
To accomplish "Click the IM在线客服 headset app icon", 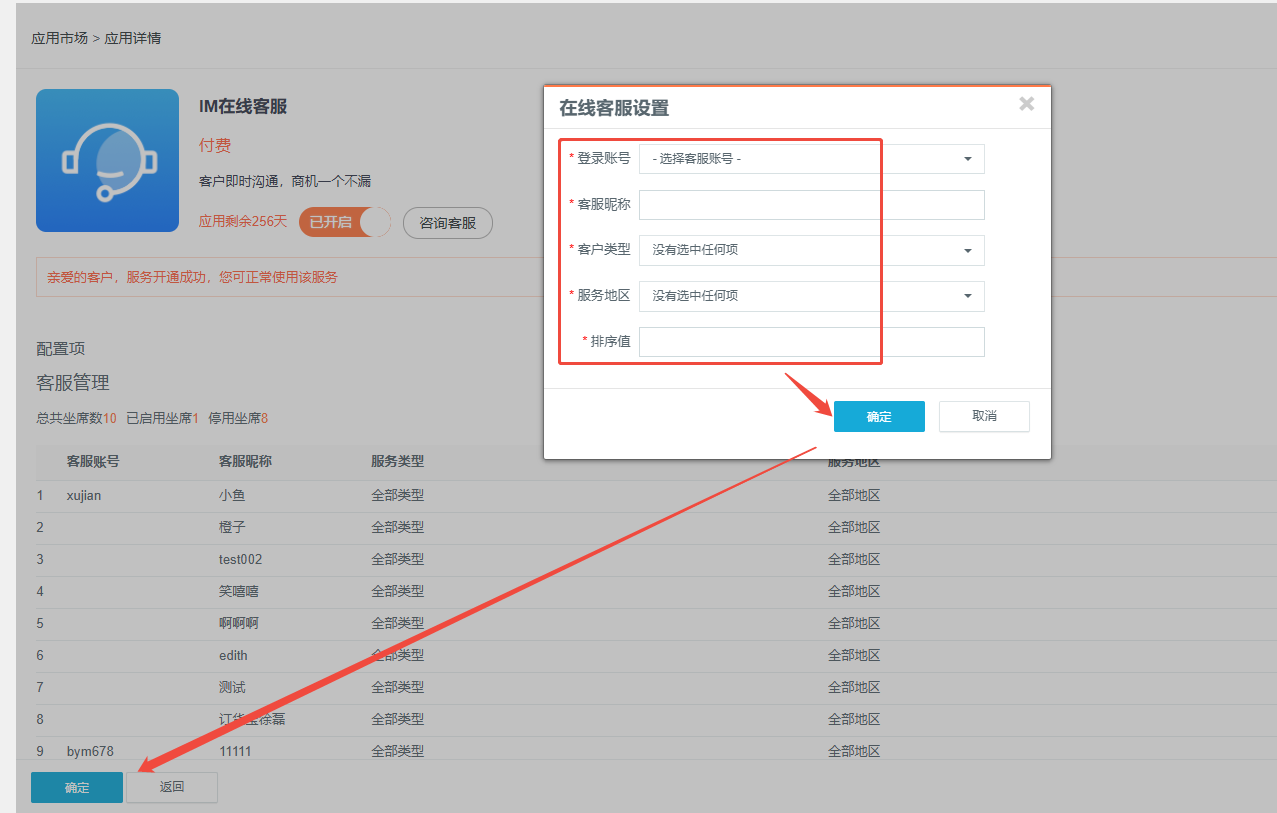I will point(107,160).
